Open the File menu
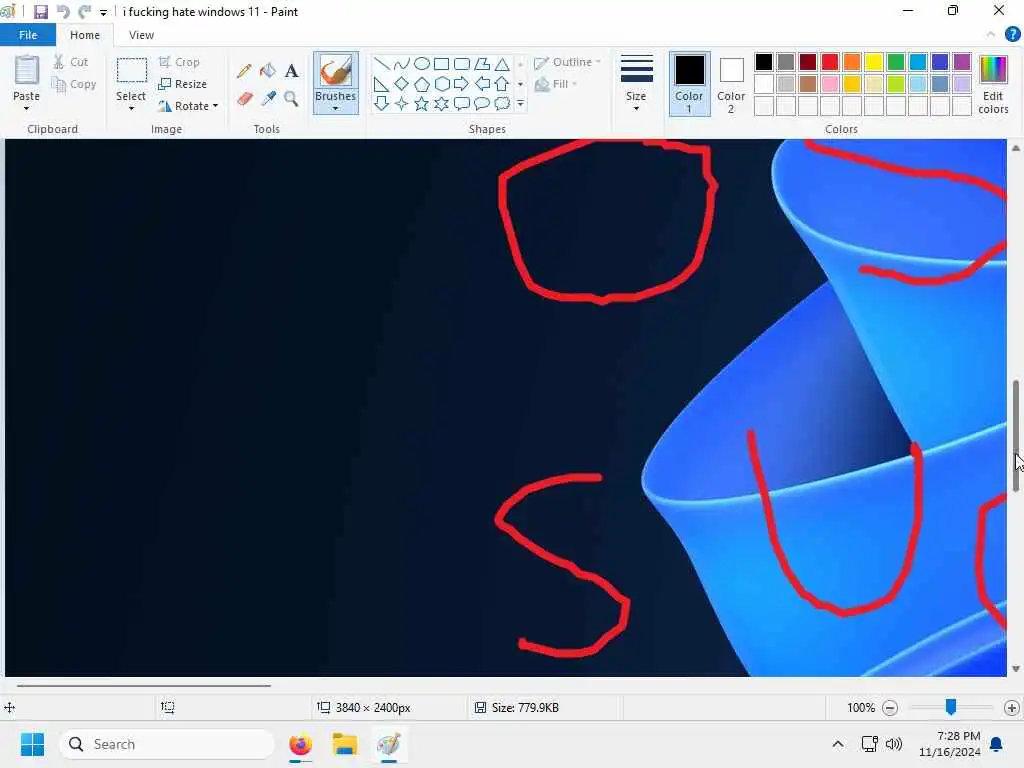 pyautogui.click(x=27, y=35)
